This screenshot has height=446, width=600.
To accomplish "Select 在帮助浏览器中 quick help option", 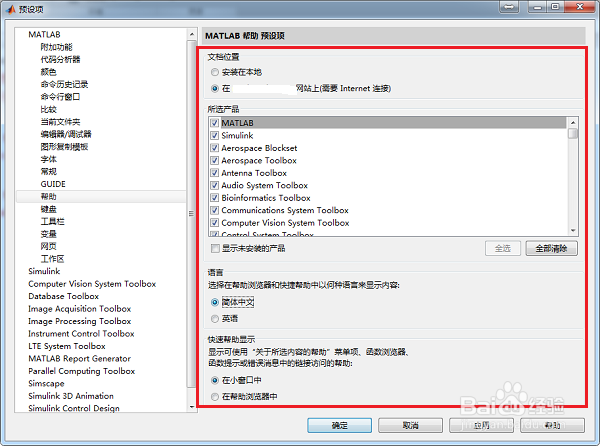I will [215, 397].
